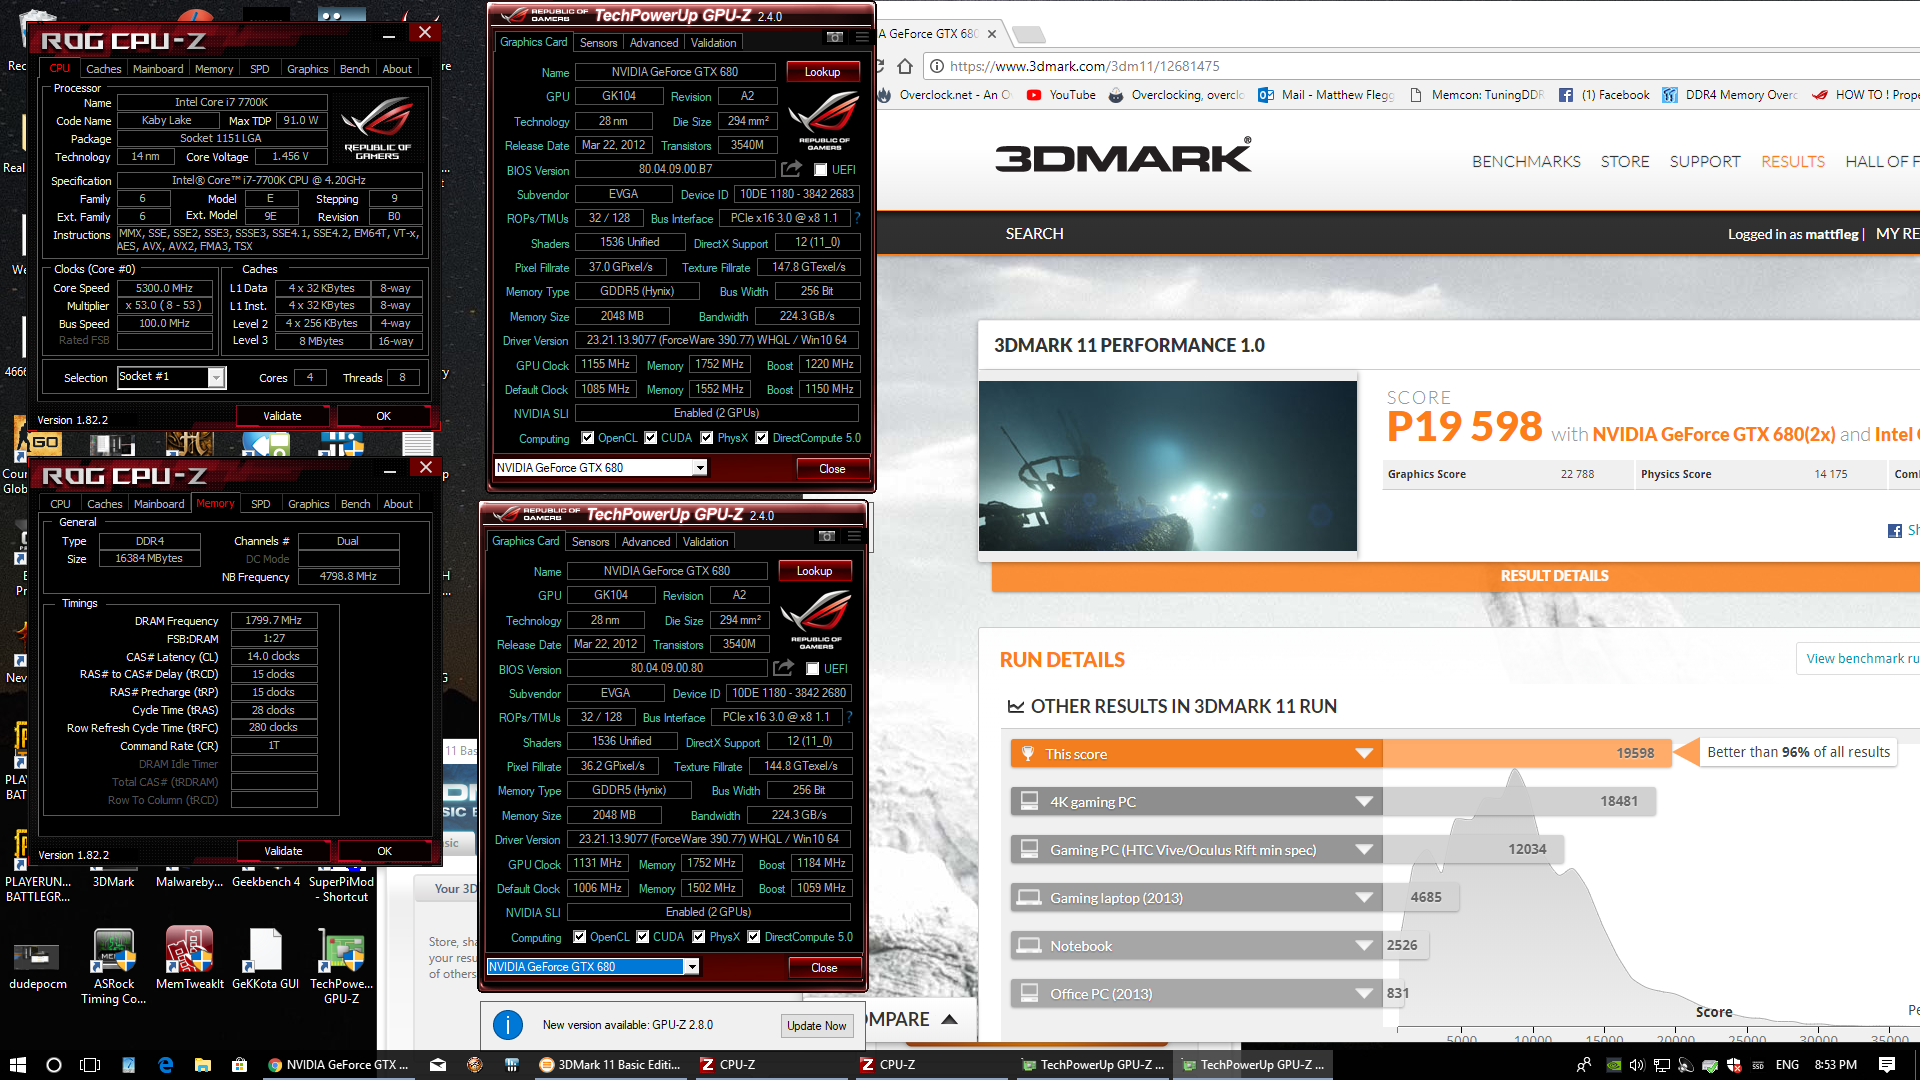Screen dimensions: 1920x1080
Task: Click browser address bar with 3dmark URL
Action: tap(1419, 66)
